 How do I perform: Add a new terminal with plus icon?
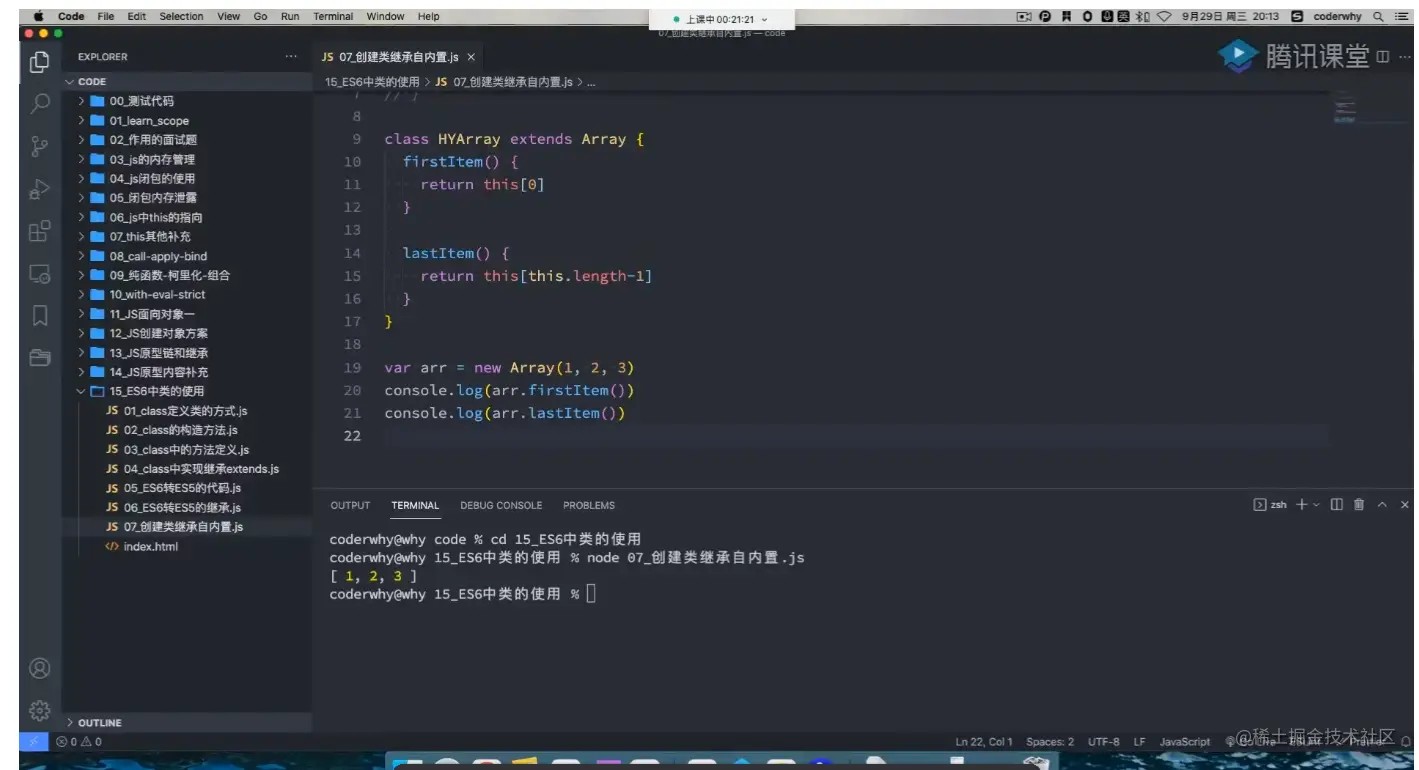tap(1302, 505)
